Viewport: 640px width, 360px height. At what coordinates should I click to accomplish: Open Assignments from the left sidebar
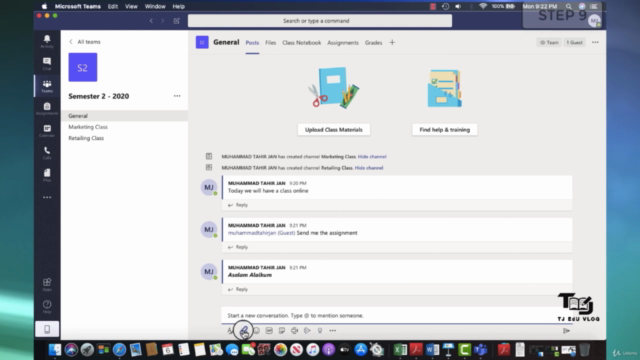(x=47, y=108)
